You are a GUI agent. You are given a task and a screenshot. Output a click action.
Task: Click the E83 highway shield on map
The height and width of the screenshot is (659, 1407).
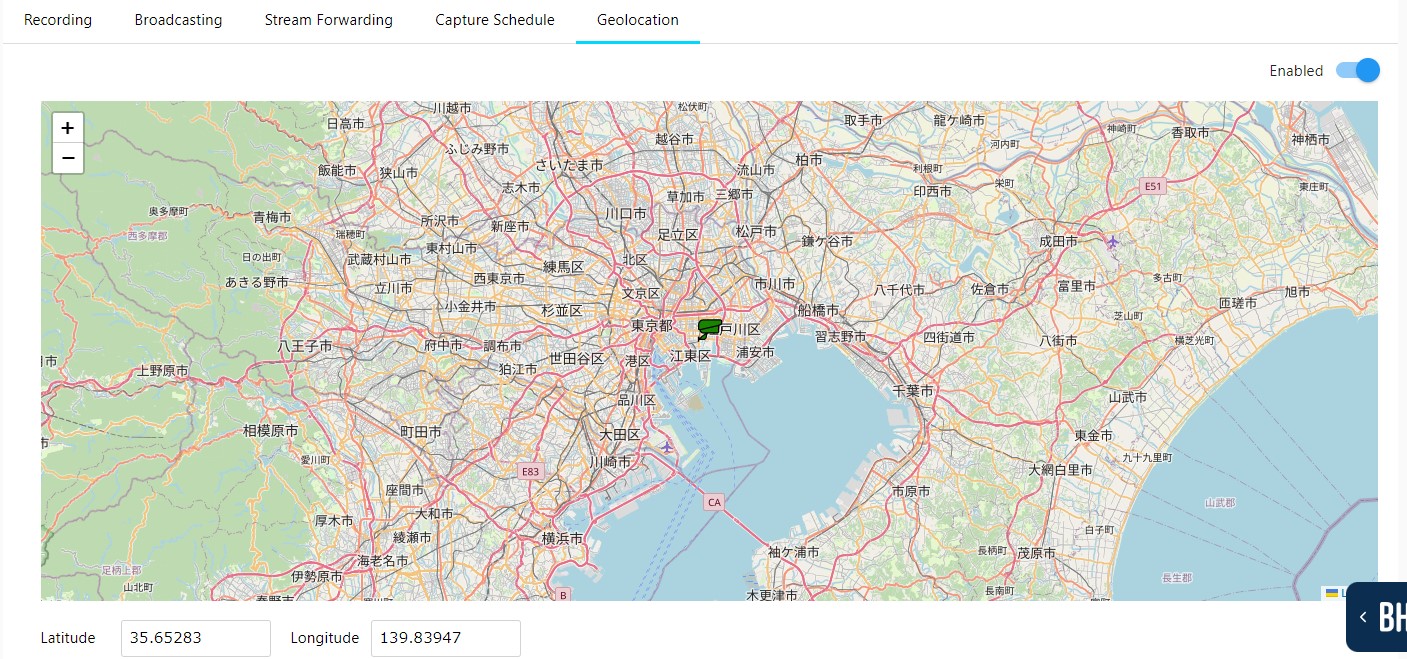(x=530, y=471)
